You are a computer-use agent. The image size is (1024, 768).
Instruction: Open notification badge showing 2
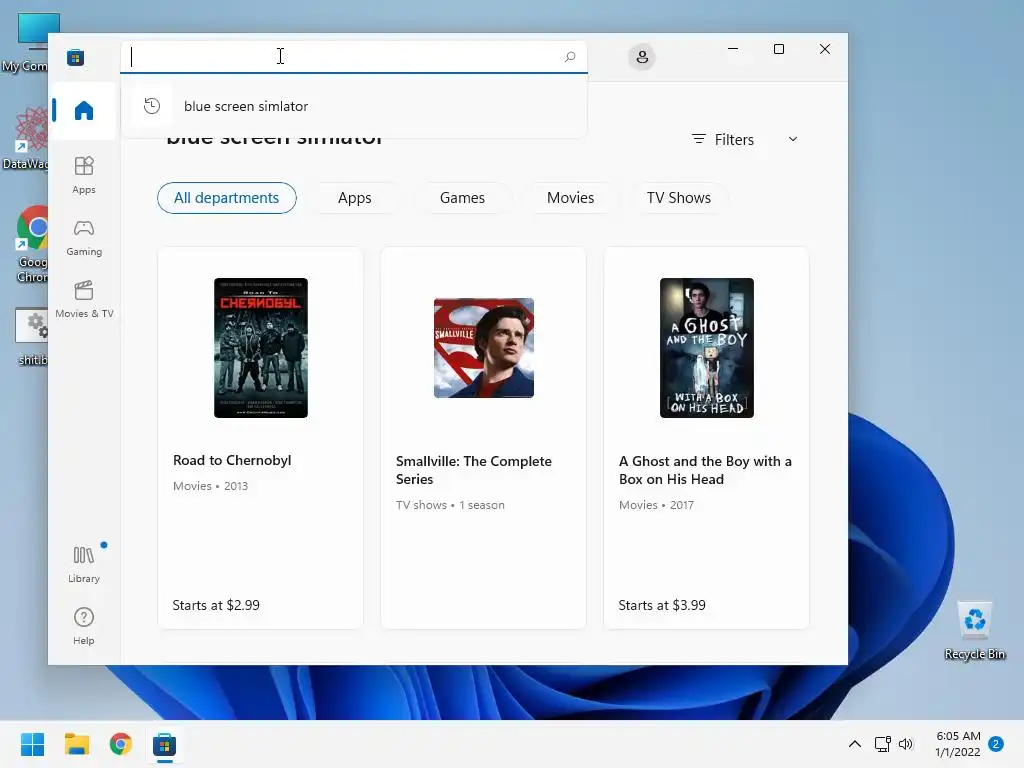pyautogui.click(x=996, y=744)
